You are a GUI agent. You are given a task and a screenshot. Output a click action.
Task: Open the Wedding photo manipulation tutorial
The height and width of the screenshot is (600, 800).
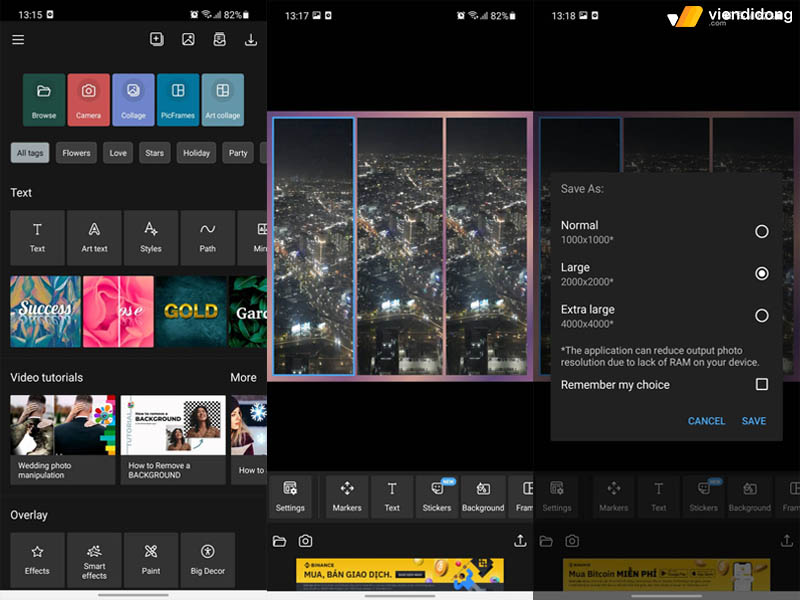point(62,439)
